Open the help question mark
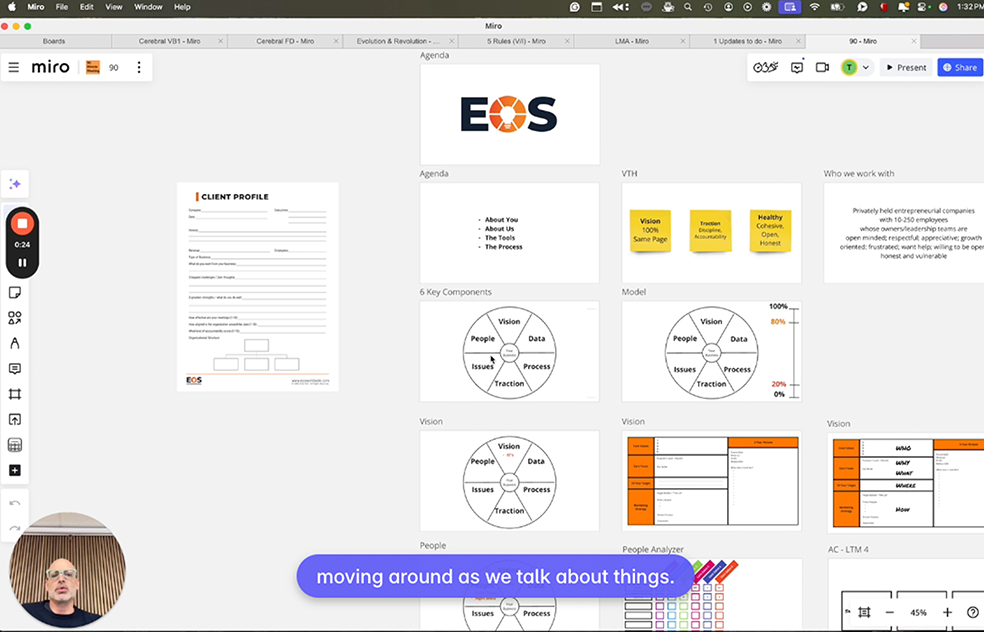Screen dimensions: 984x632 click(x=973, y=612)
